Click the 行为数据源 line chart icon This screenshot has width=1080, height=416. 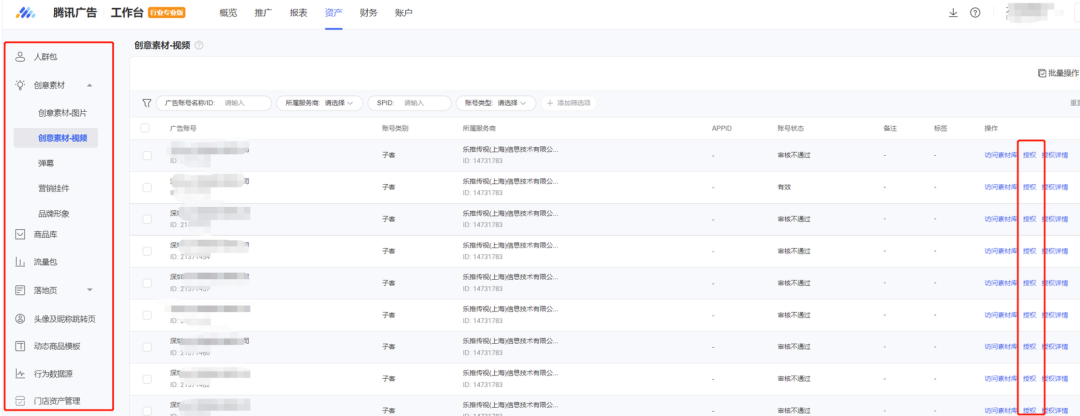point(20,374)
